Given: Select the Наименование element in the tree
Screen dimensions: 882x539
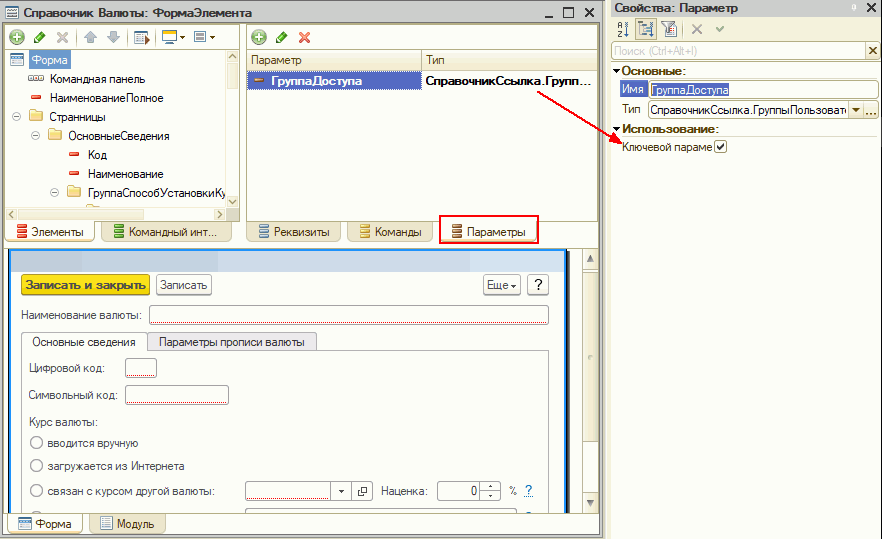Looking at the screenshot, I should coord(125,174).
